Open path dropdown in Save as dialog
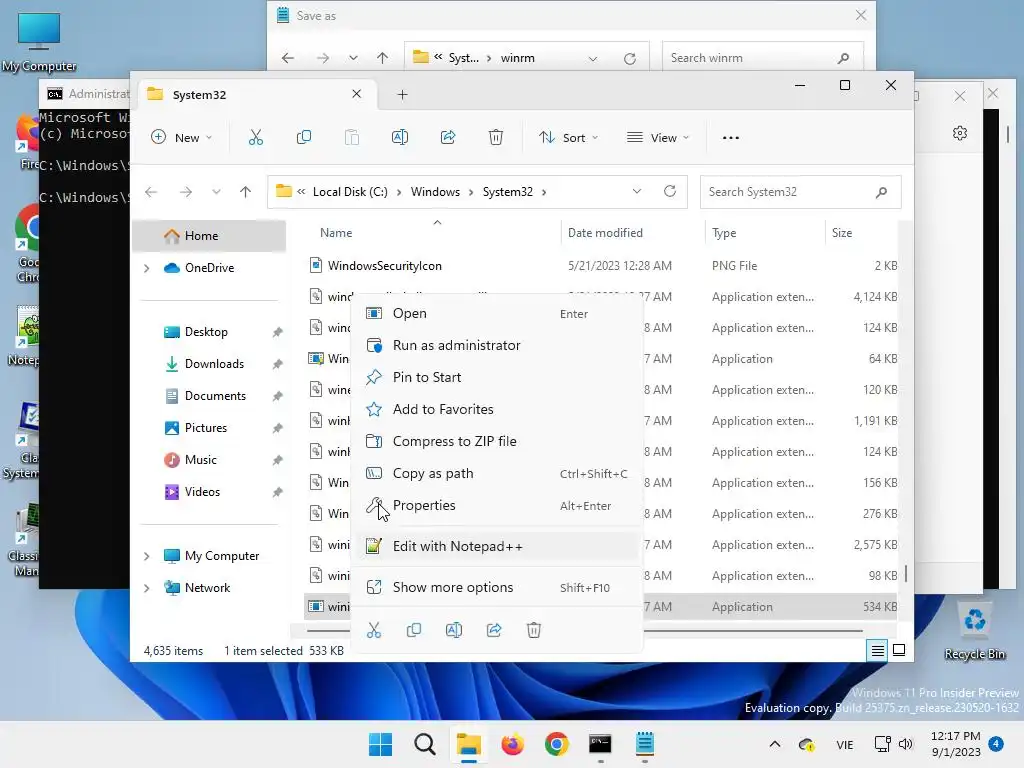The image size is (1024, 768). pyautogui.click(x=593, y=58)
